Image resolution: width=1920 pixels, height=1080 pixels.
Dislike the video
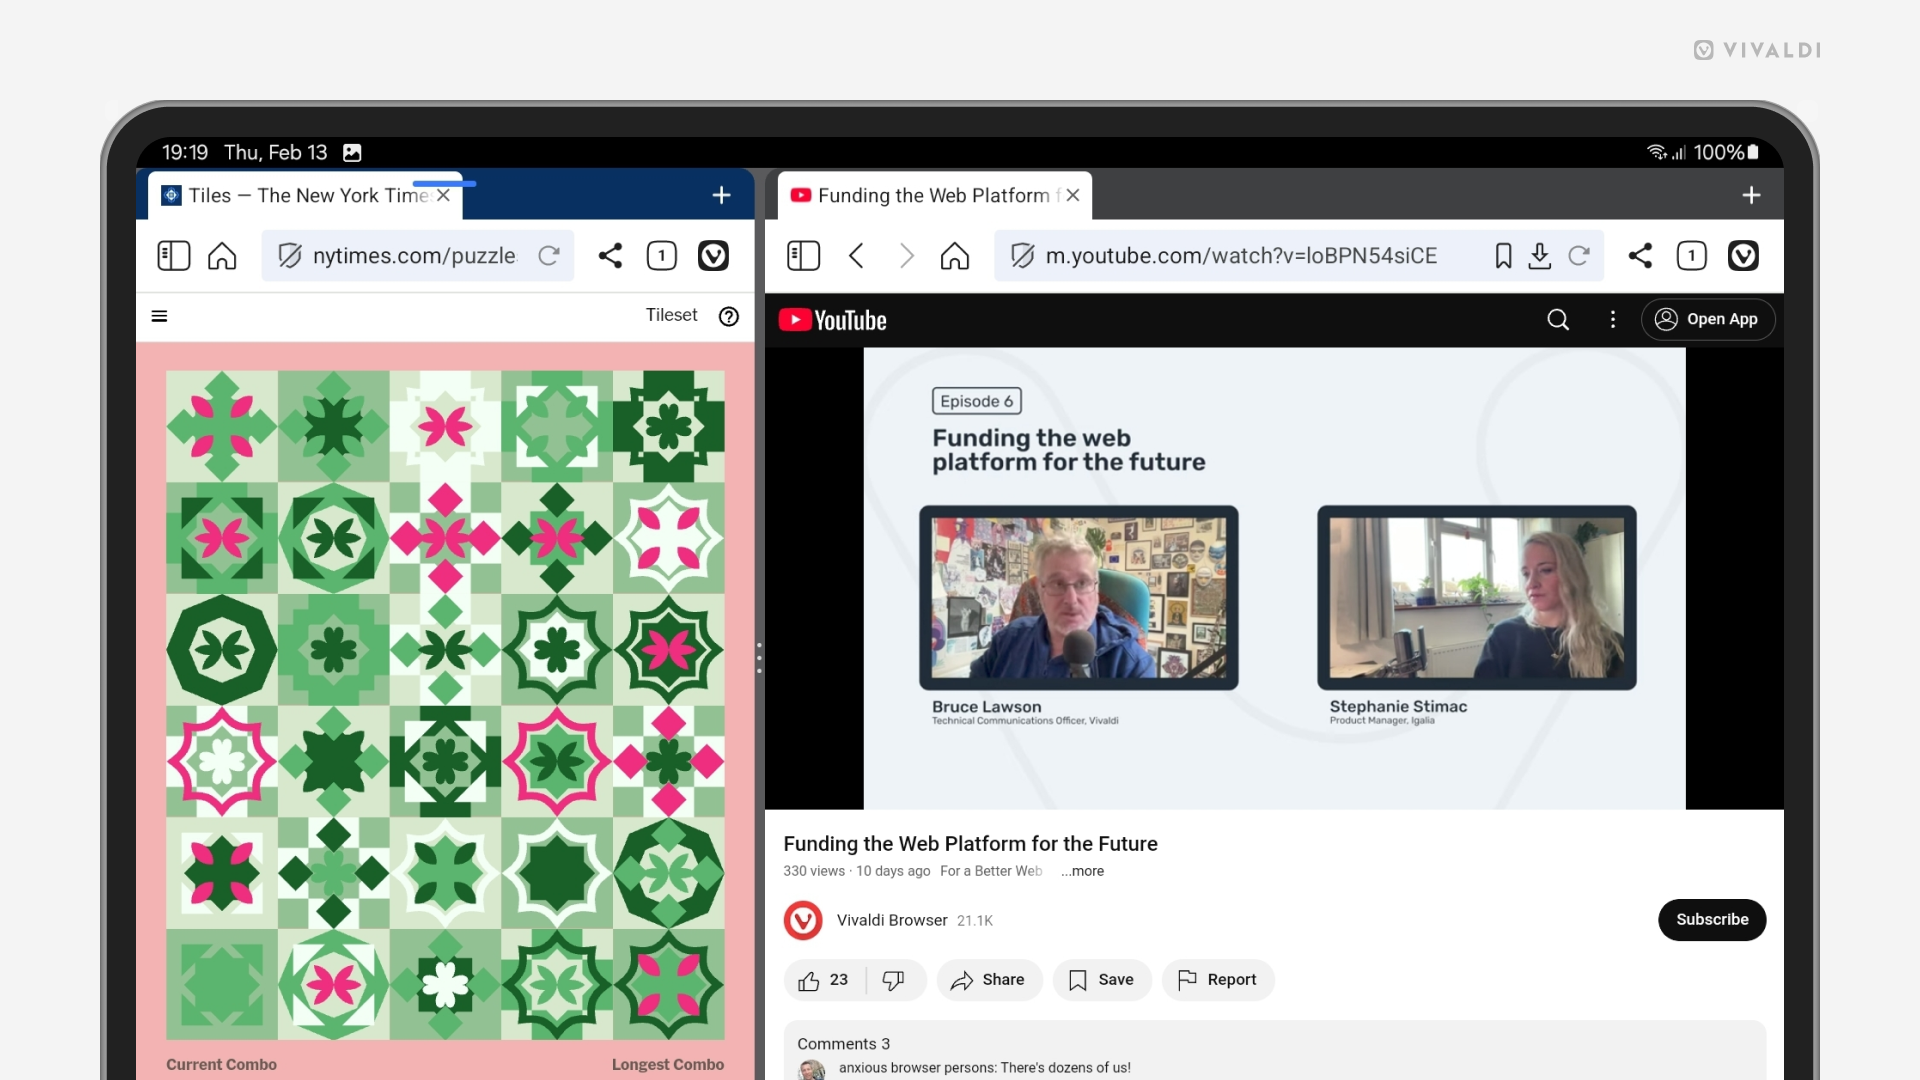point(894,980)
